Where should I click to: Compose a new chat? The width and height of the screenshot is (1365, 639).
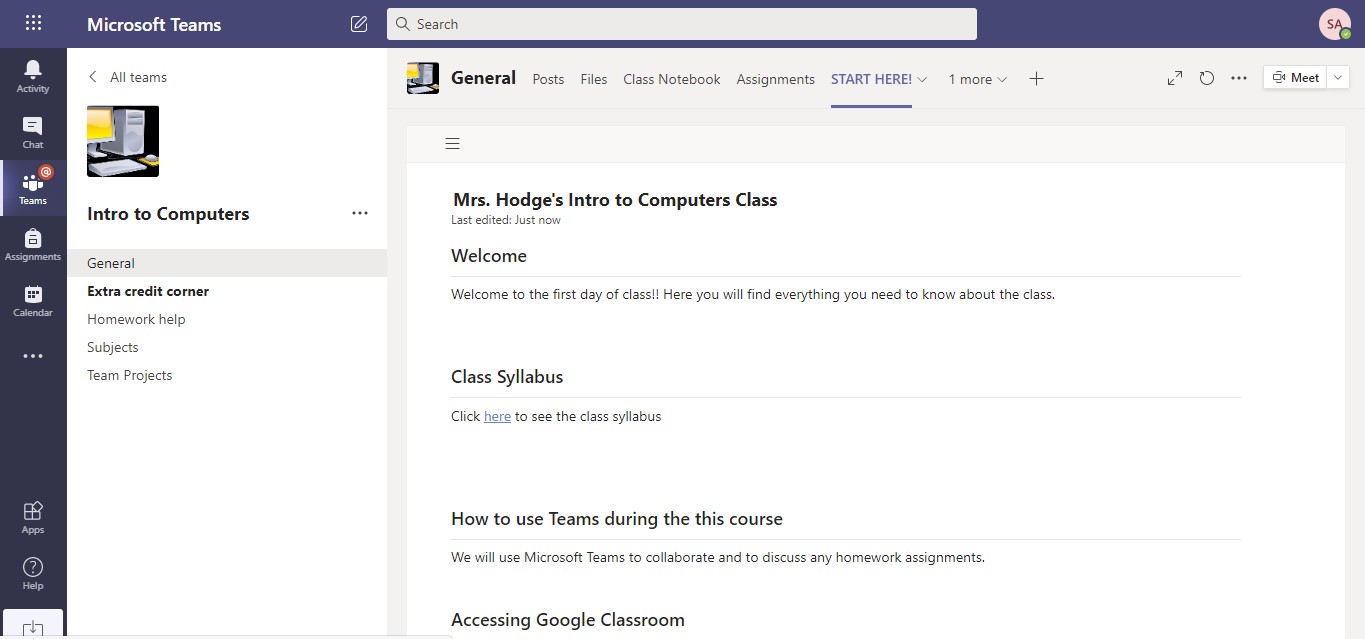[358, 23]
